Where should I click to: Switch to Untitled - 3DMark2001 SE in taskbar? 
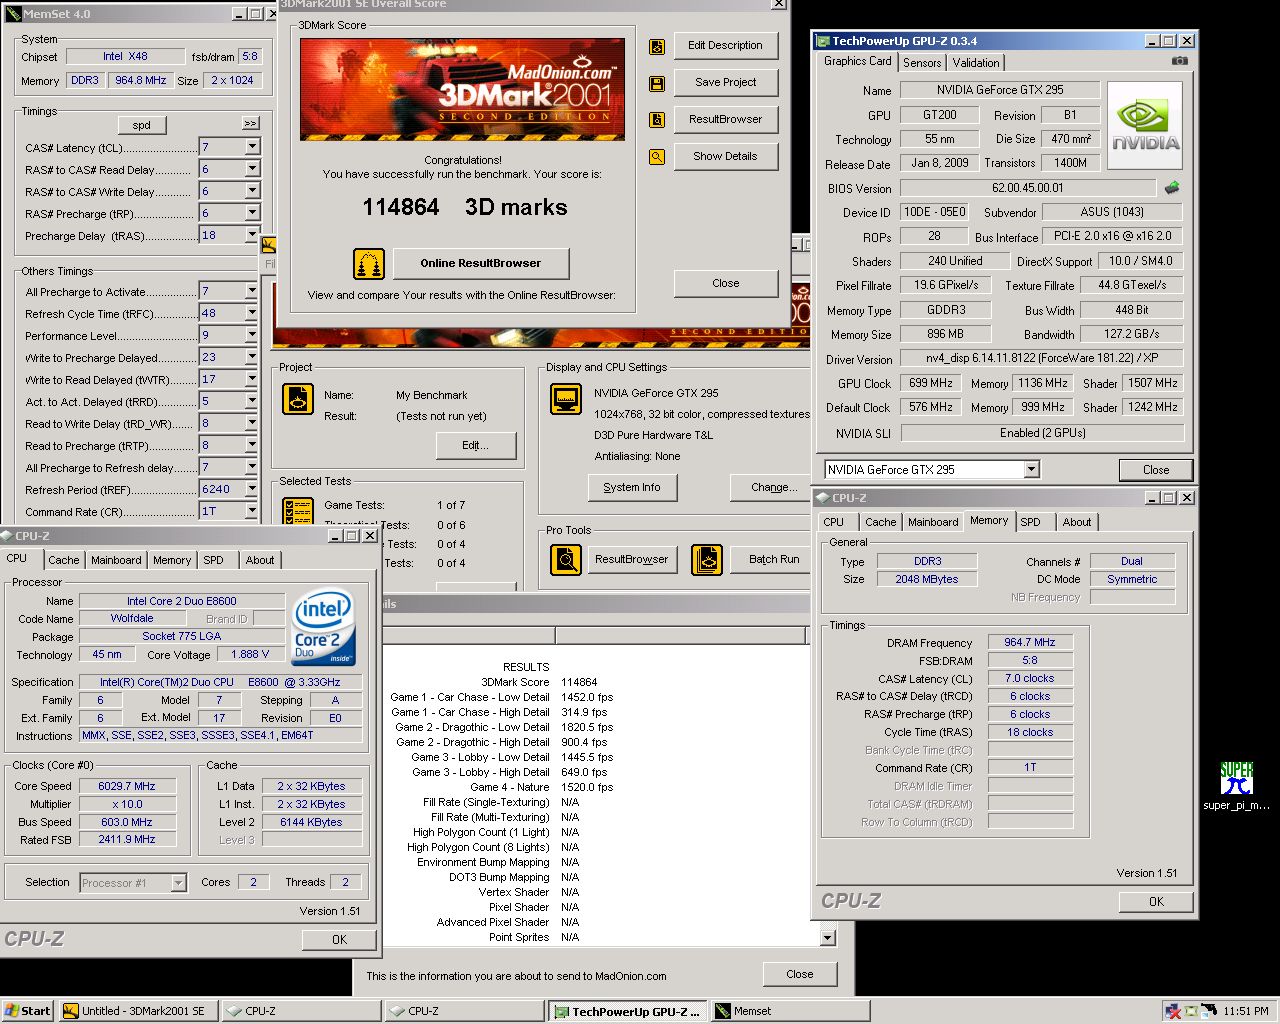140,1011
